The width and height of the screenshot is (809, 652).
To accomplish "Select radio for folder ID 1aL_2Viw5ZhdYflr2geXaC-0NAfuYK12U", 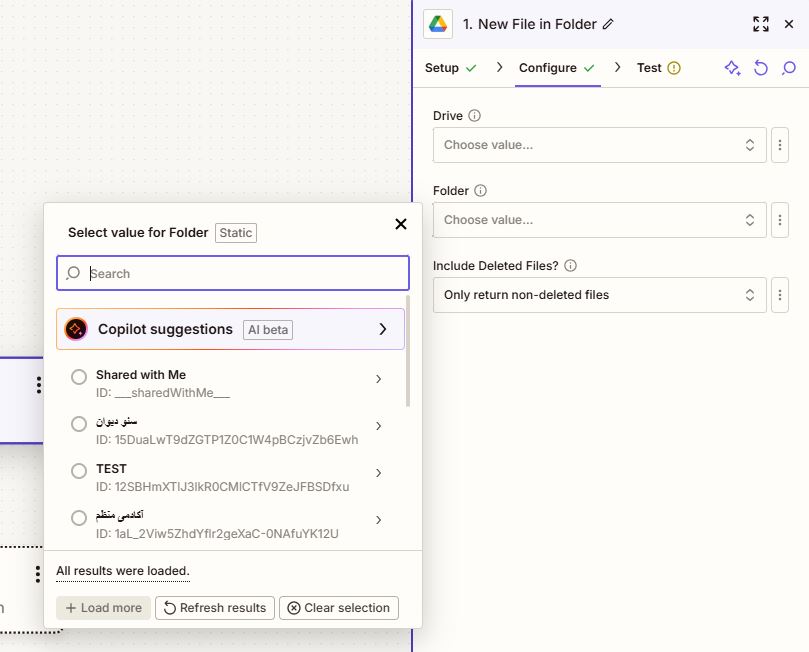I will coord(79,518).
